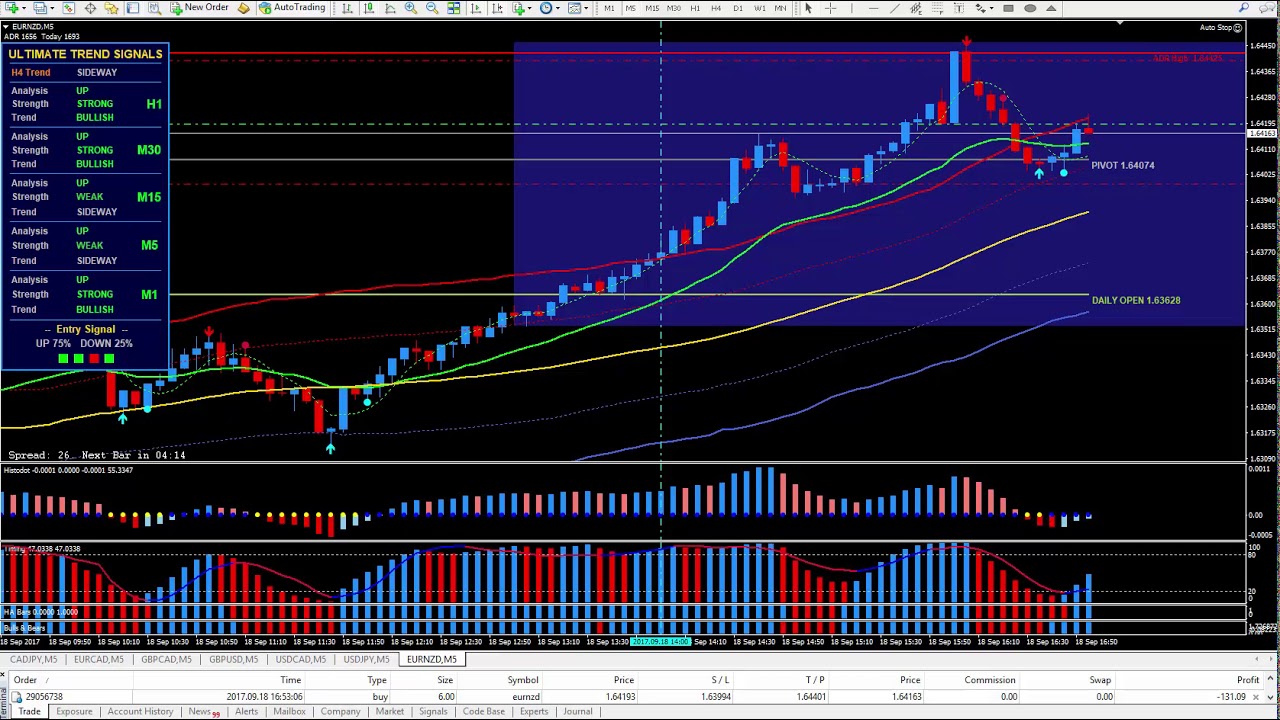Open the Strategy Tester icon
Viewport: 1280px width, 720px height.
click(154, 8)
